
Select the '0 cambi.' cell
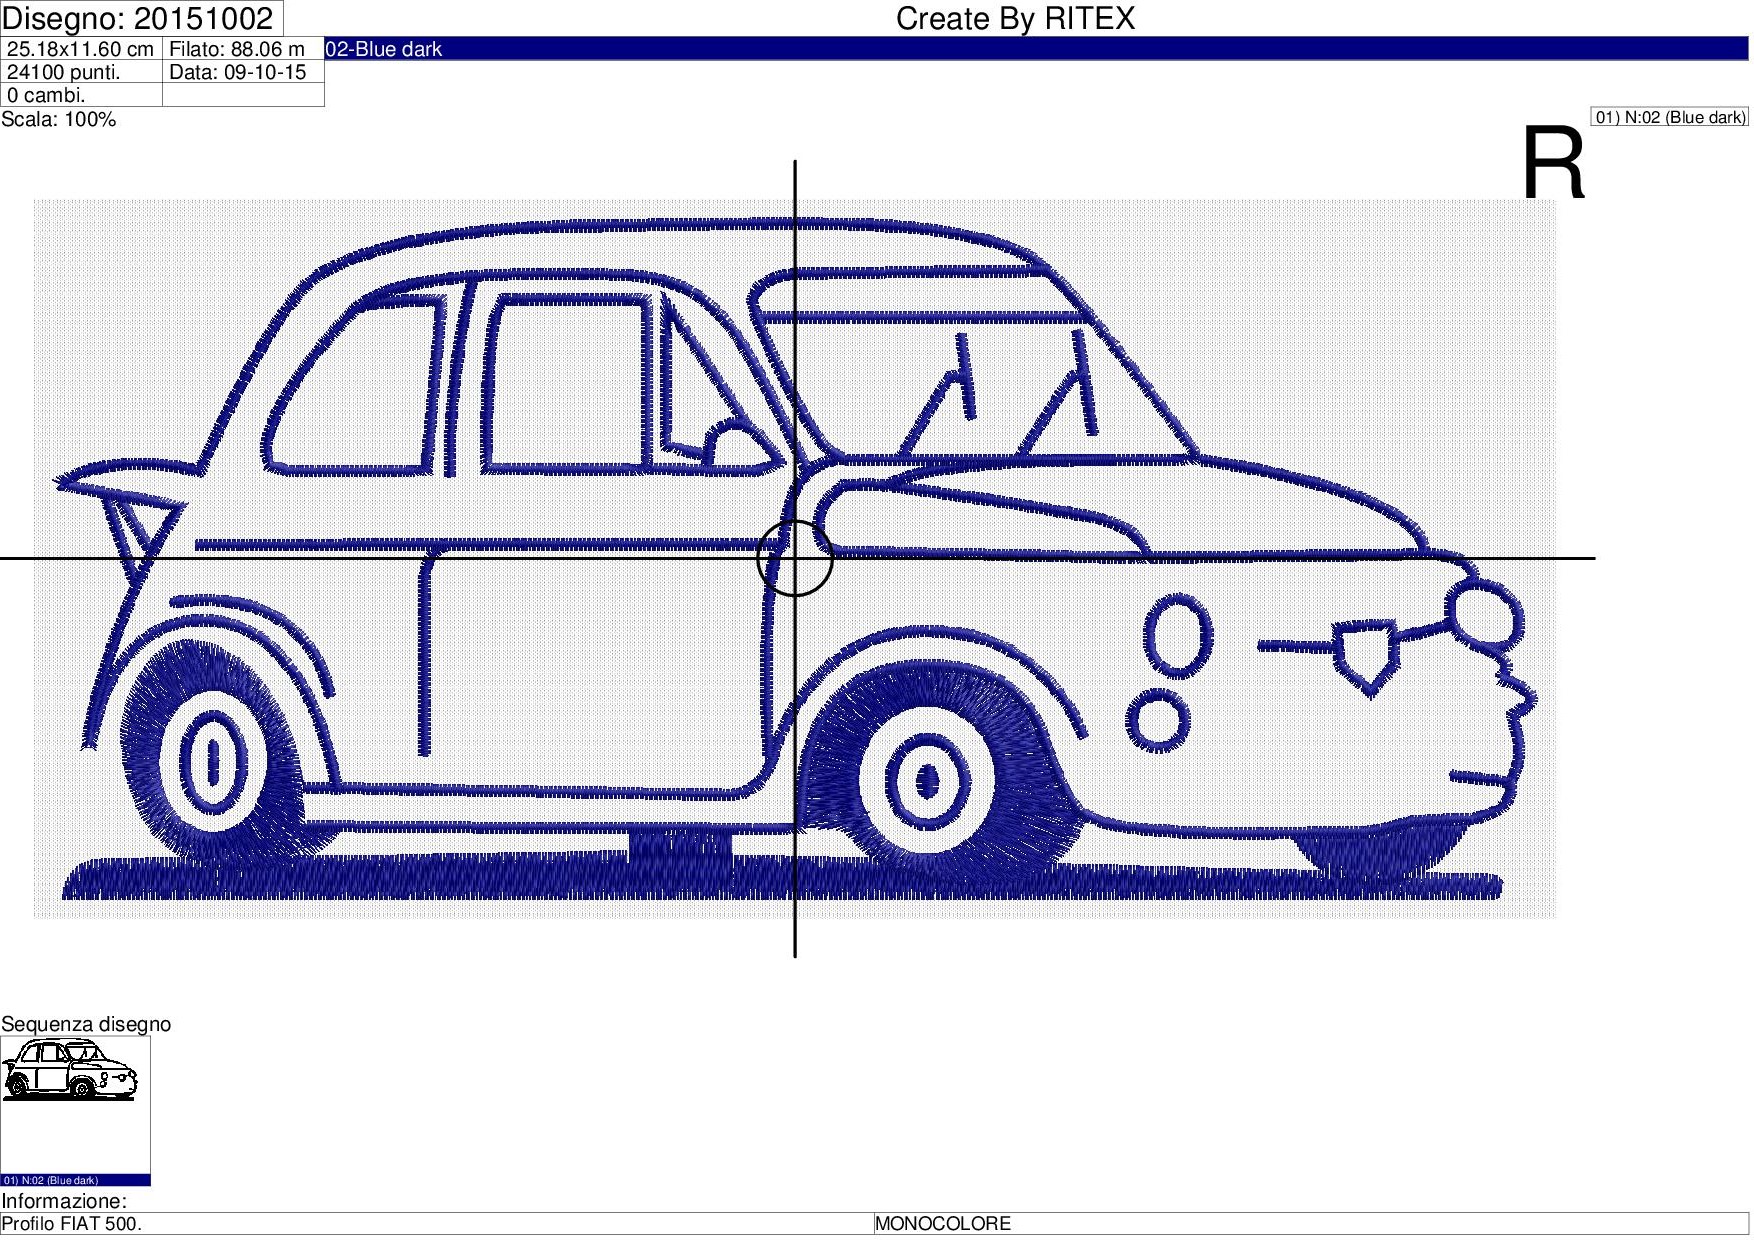(x=81, y=95)
